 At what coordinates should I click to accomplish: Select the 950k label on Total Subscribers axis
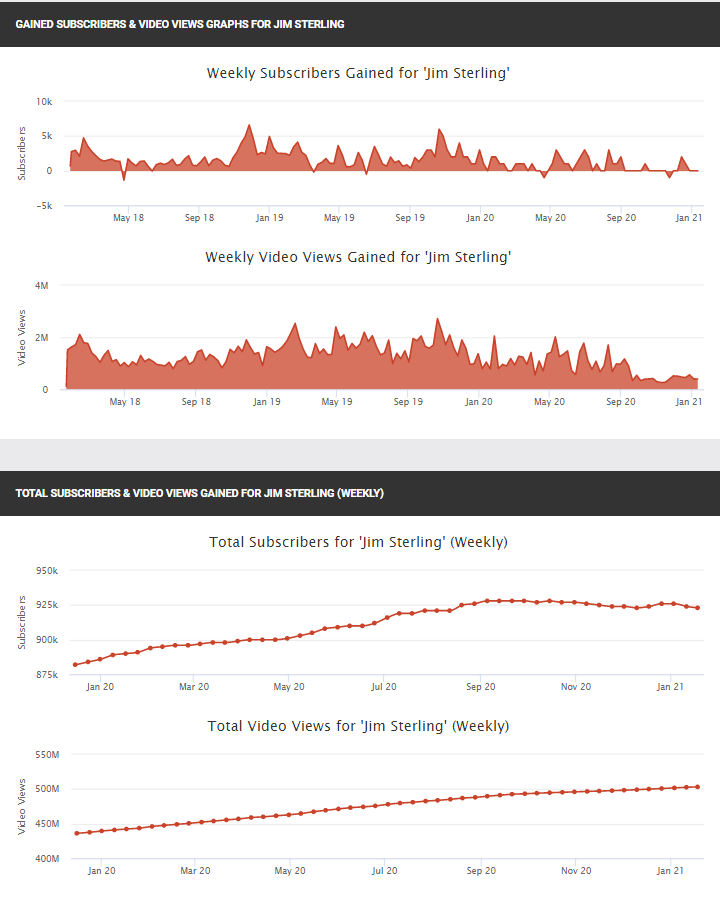click(47, 571)
